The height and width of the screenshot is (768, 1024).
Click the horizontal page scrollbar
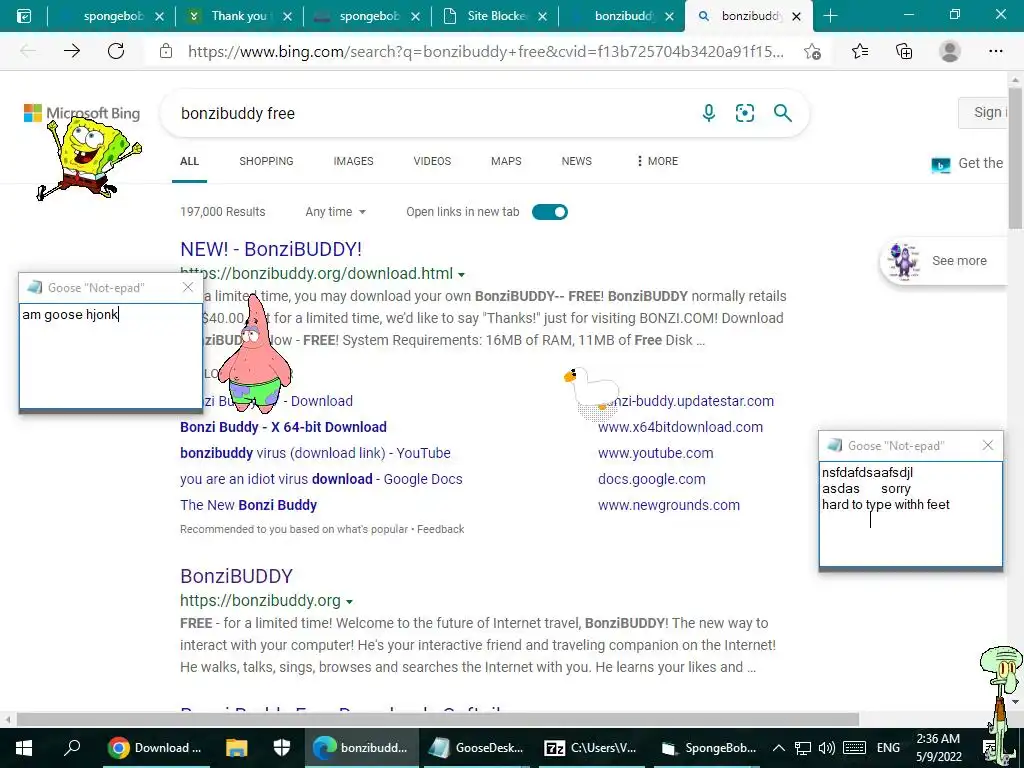coord(438,719)
